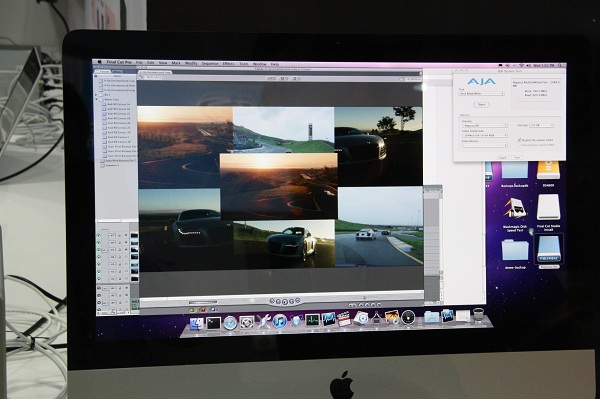
Task: Open Terminal from the dock
Action: (213, 323)
